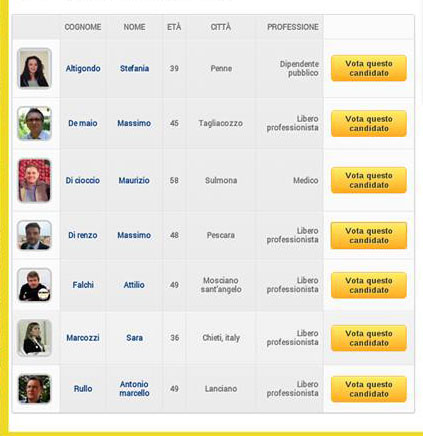Vote for candidate Altigondo Stefania
Viewport: 423px width, 436px height.
(x=369, y=68)
